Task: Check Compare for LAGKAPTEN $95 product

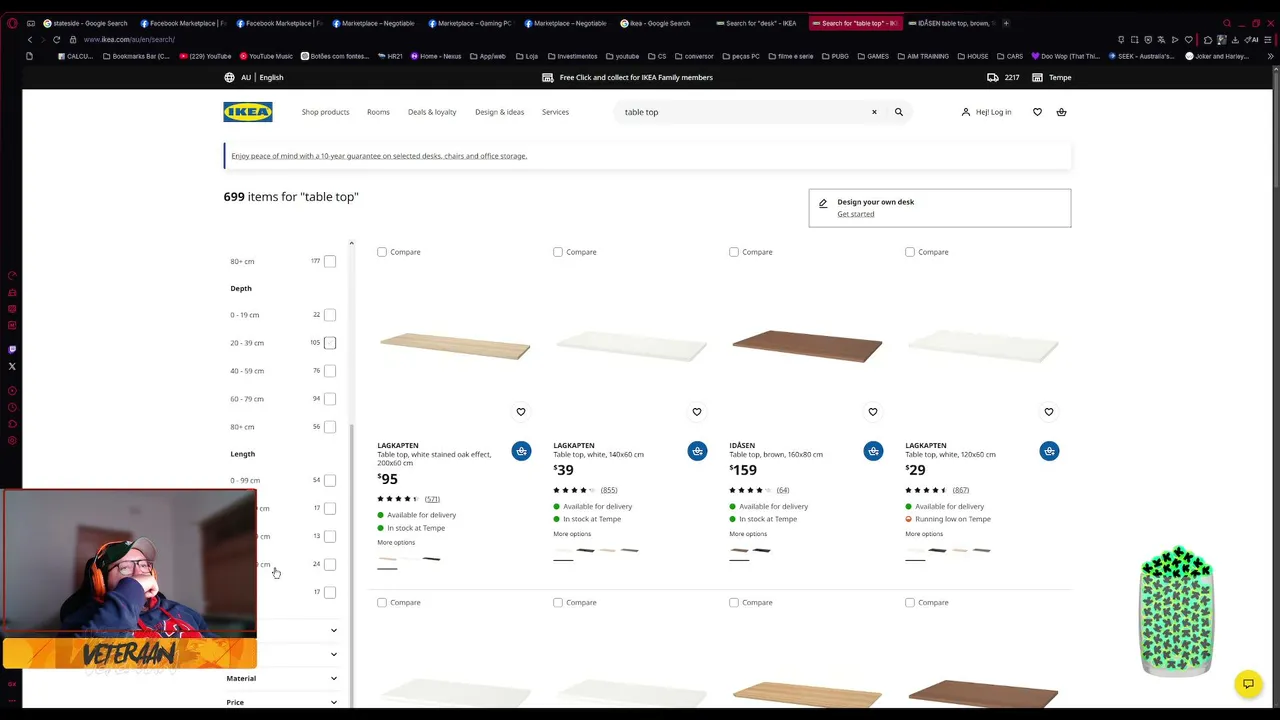Action: coord(382,252)
